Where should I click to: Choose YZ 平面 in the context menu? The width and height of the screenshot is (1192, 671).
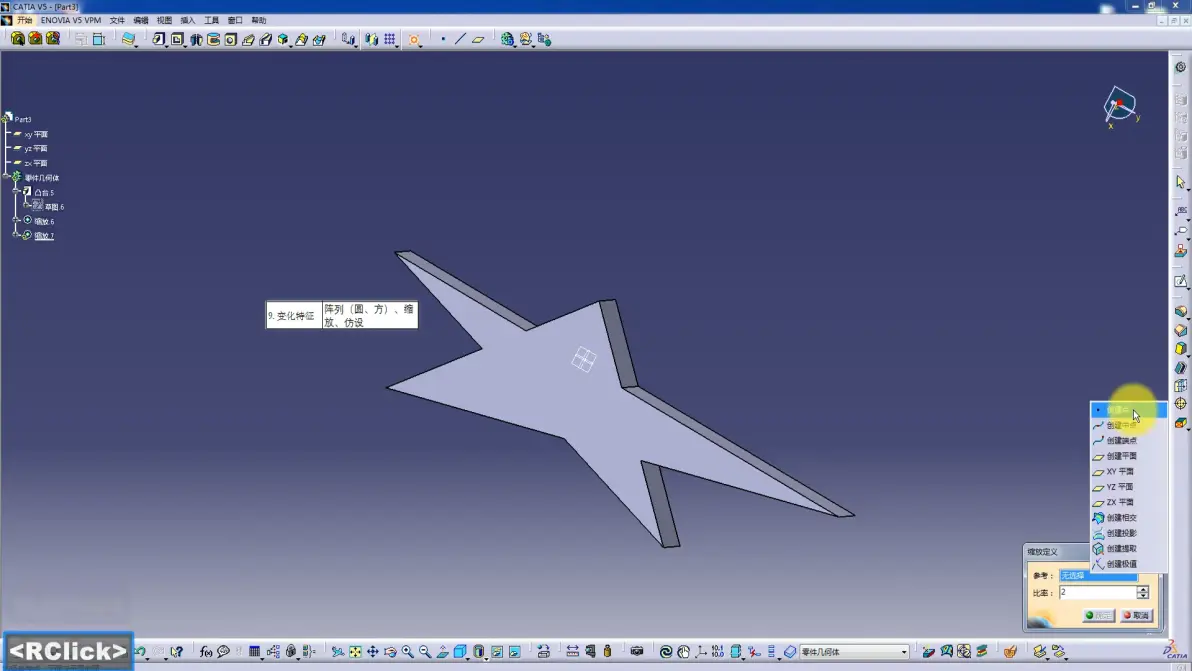pos(1128,487)
